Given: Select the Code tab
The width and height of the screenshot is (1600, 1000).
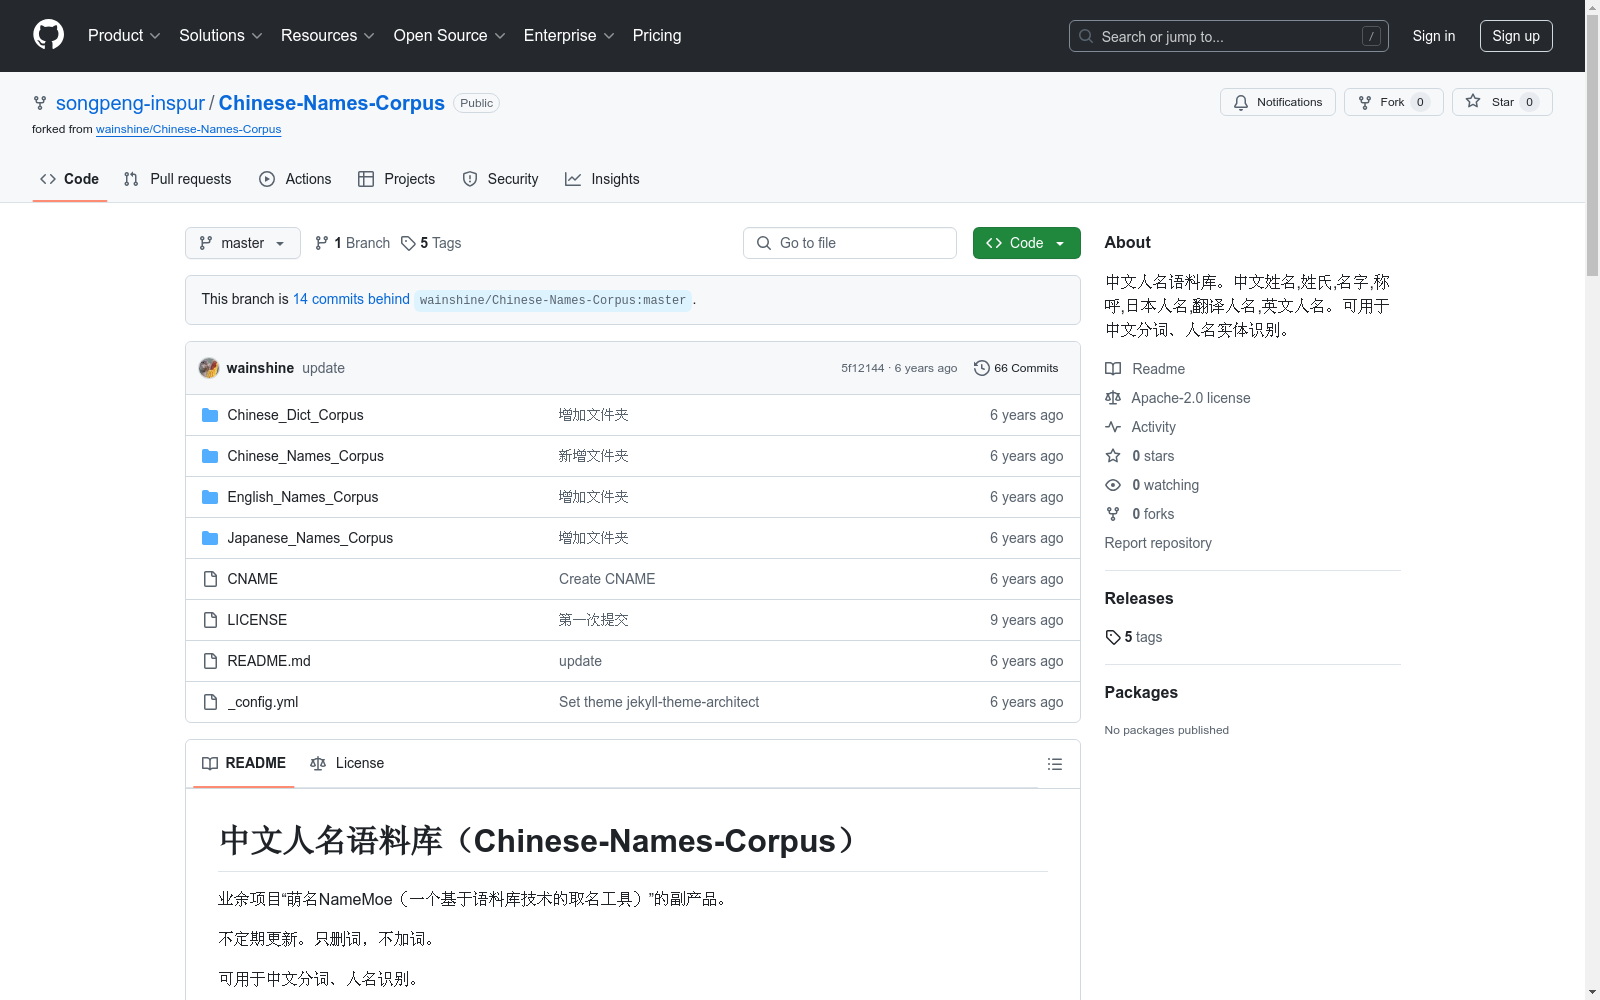Looking at the screenshot, I should [x=69, y=179].
